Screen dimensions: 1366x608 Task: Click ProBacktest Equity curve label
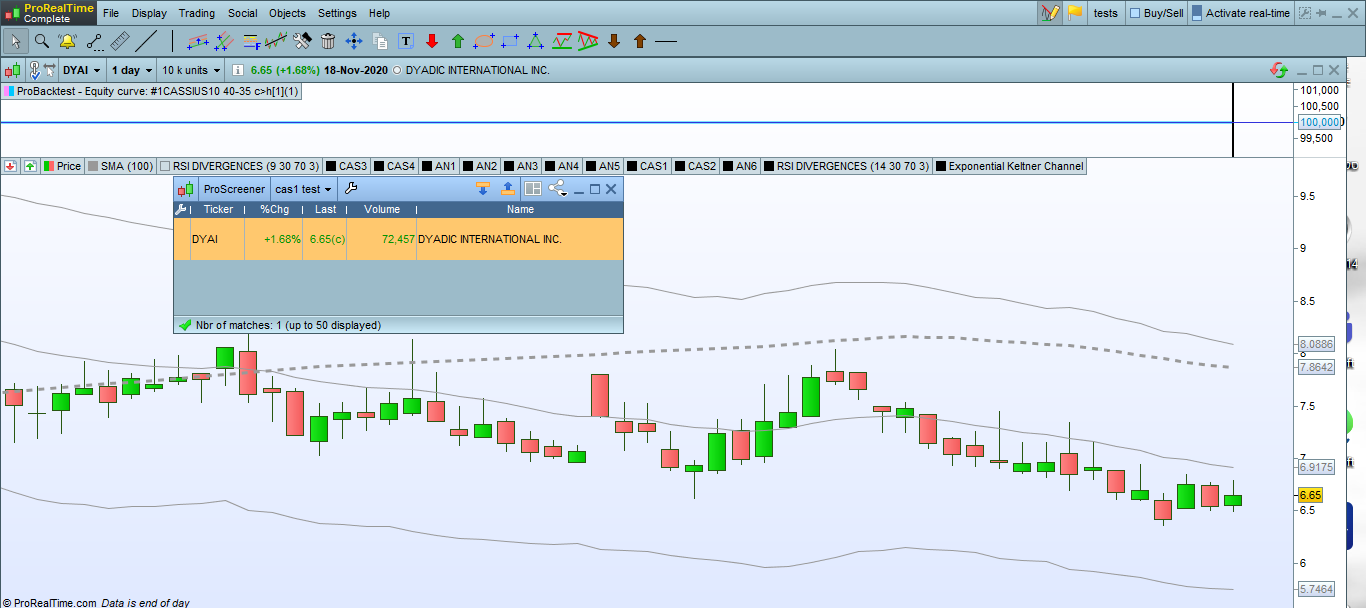[x=150, y=91]
